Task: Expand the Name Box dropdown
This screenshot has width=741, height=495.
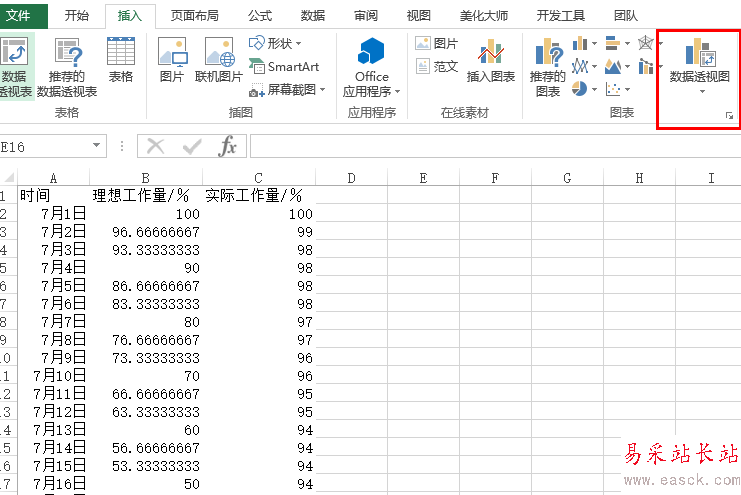Action: pyautogui.click(x=96, y=145)
